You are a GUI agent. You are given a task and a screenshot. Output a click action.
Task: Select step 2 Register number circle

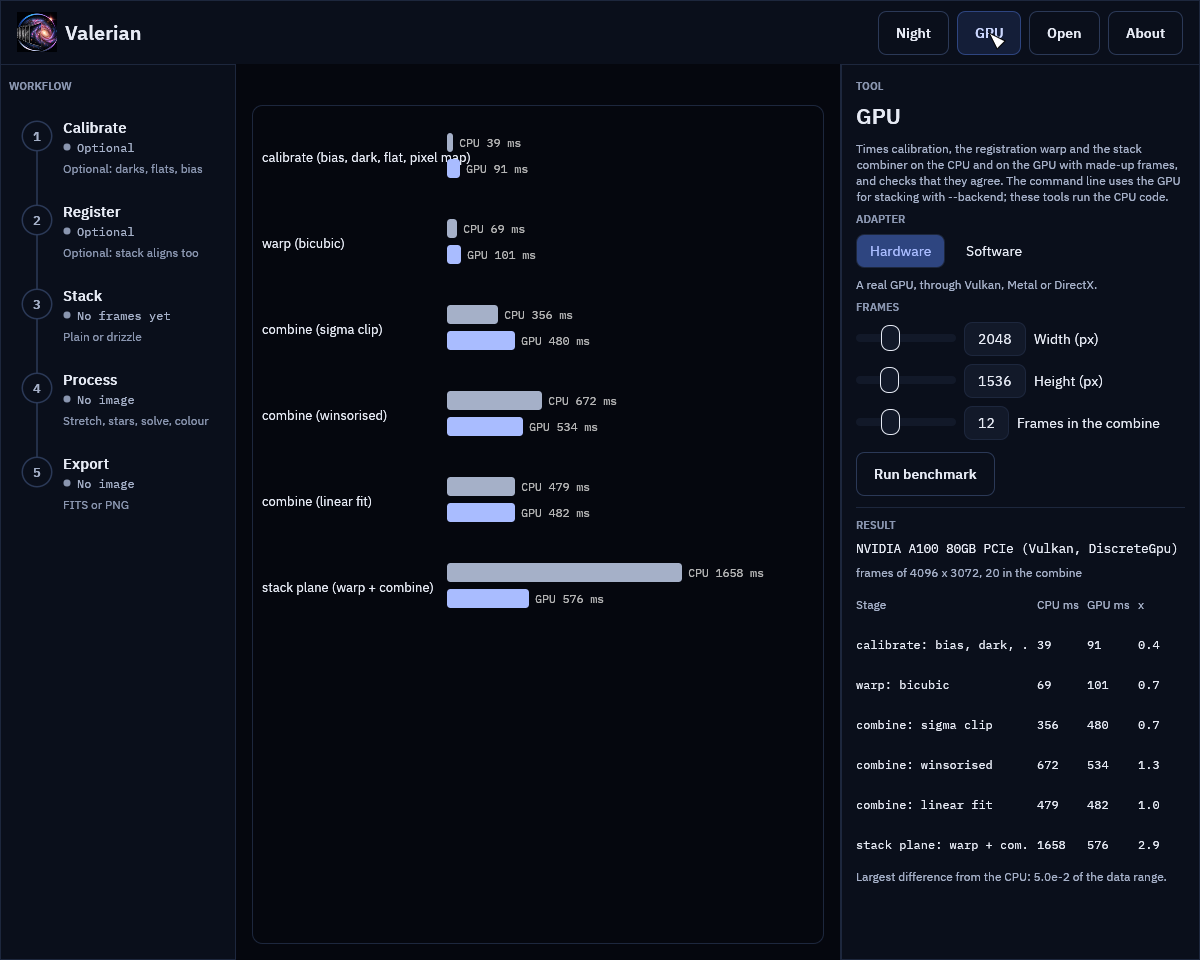(x=37, y=220)
